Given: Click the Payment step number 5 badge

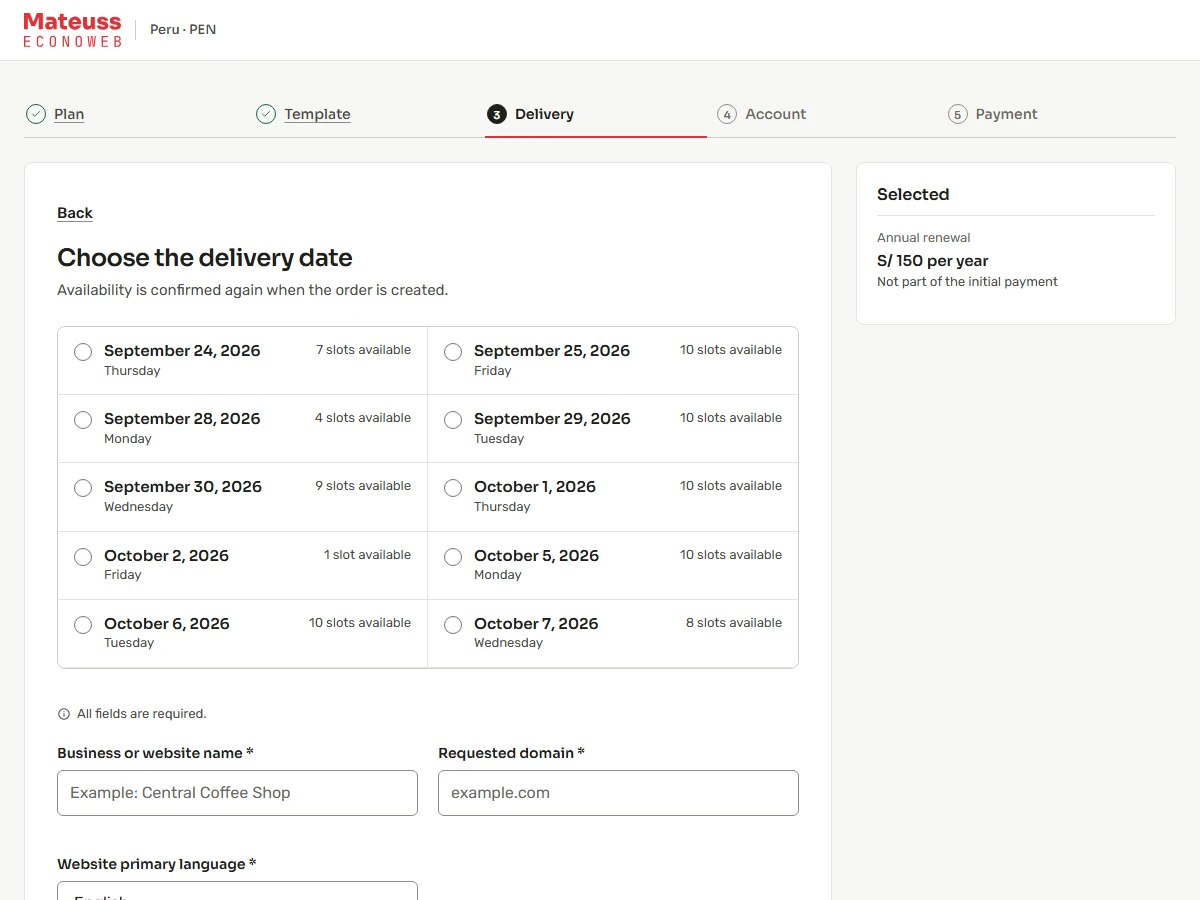Looking at the screenshot, I should tap(958, 114).
